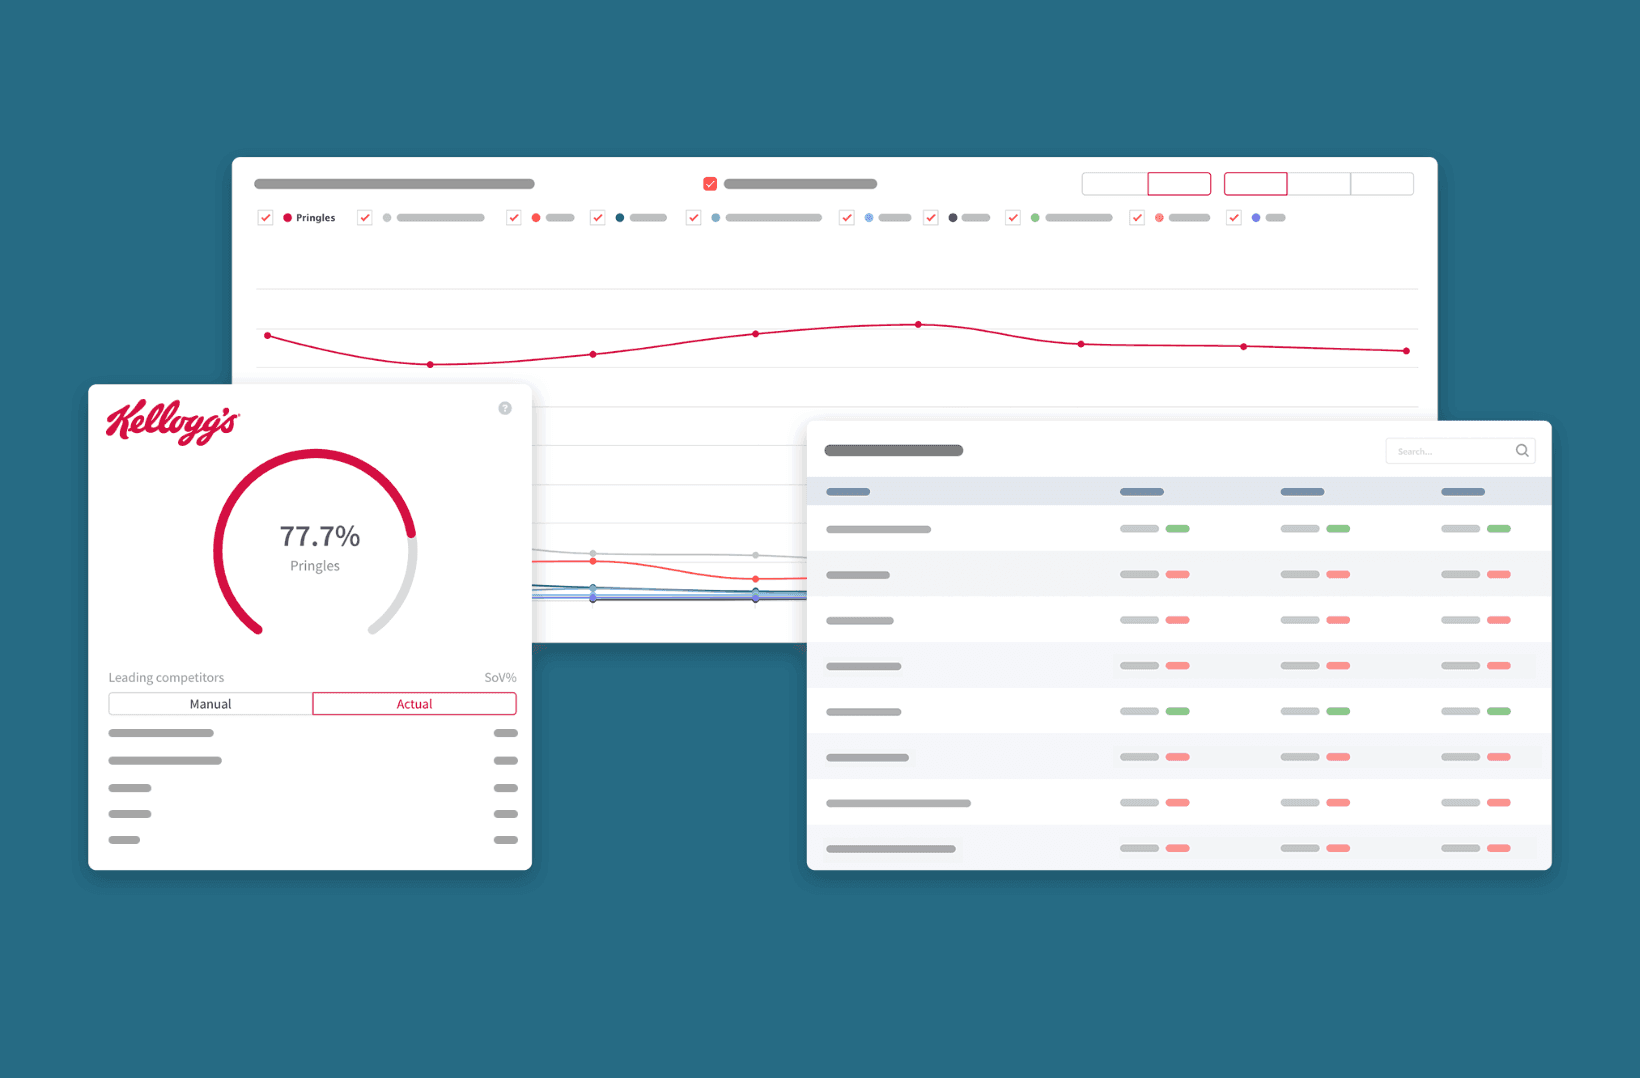1640x1078 pixels.
Task: Select the Actual tab
Action: (x=414, y=704)
